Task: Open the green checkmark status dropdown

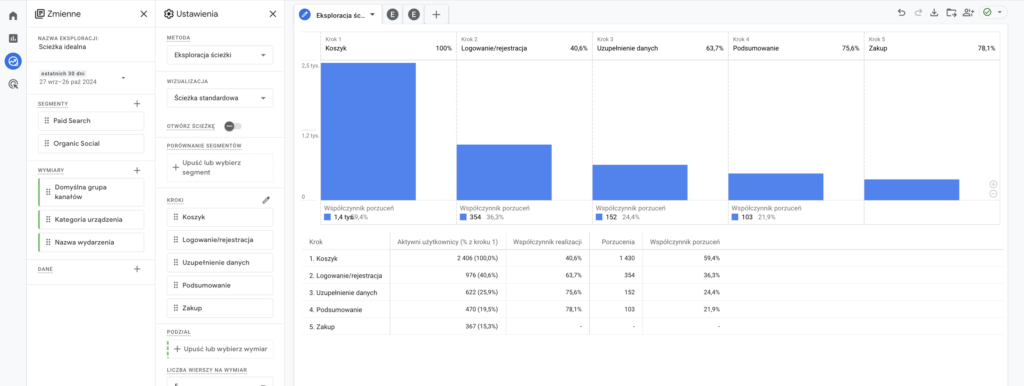Action: pos(993,12)
